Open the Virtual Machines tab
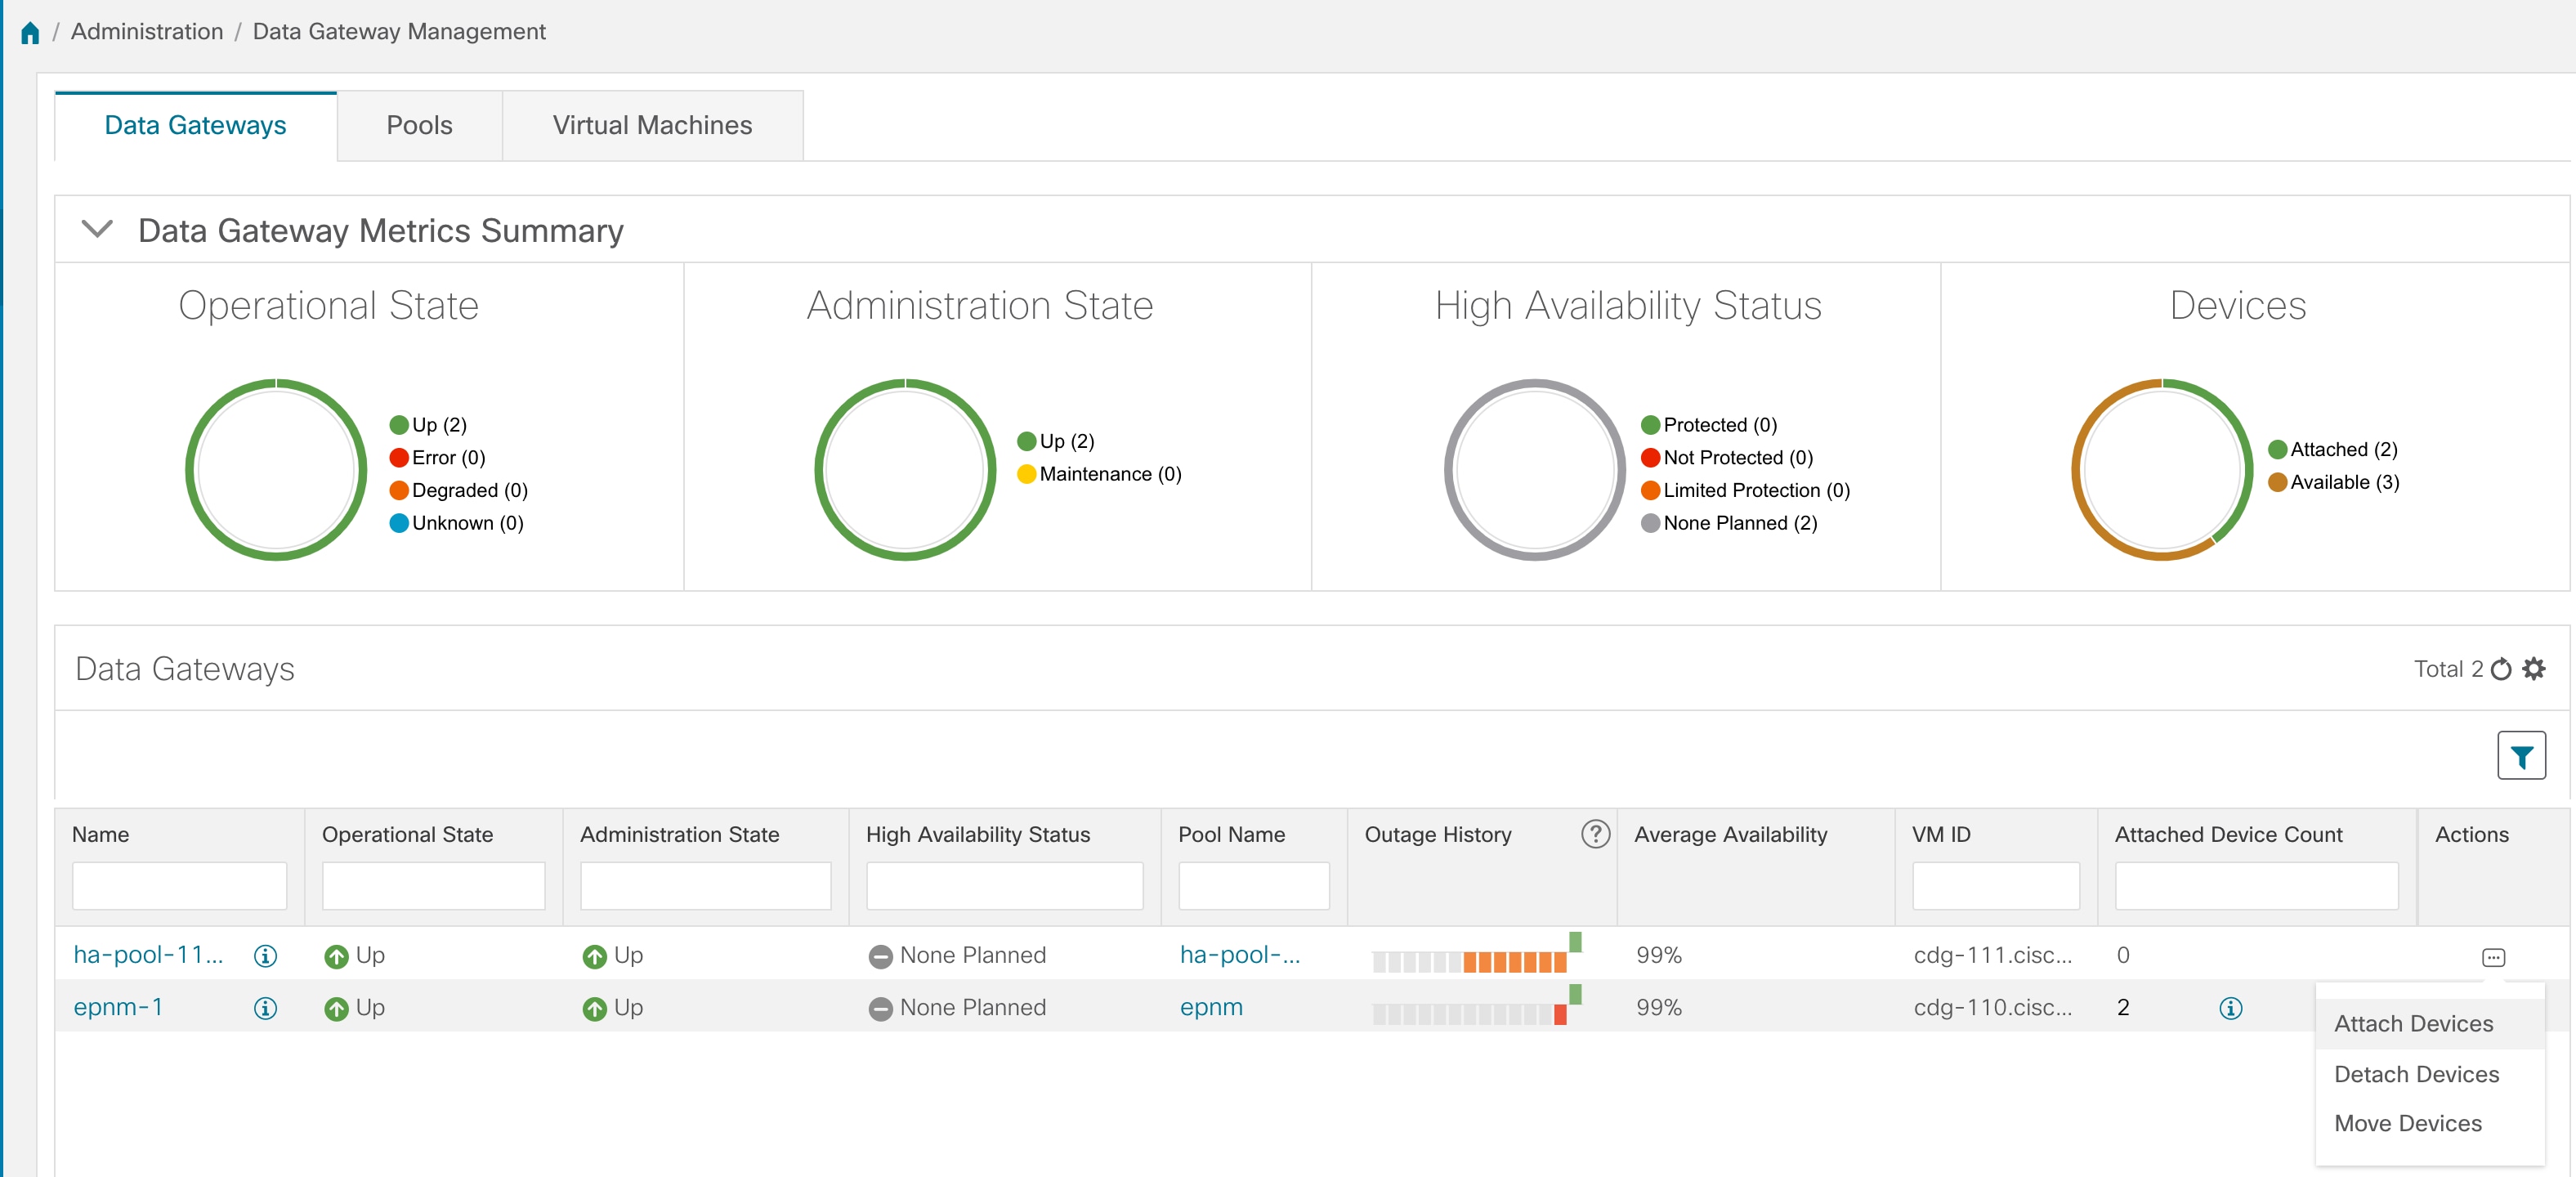 pyautogui.click(x=652, y=126)
